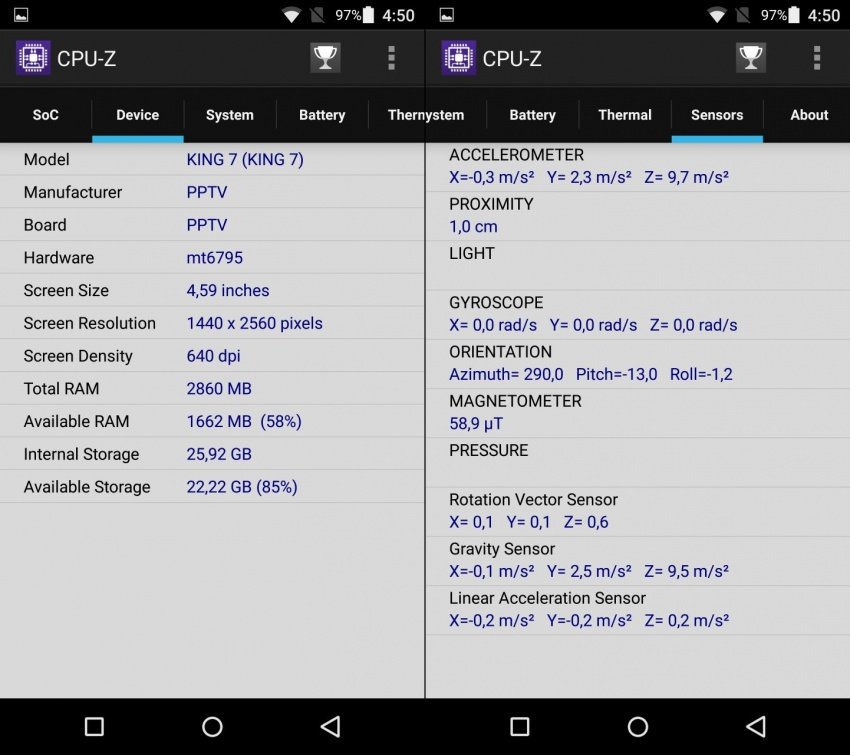Select the Sensors tab

point(717,115)
